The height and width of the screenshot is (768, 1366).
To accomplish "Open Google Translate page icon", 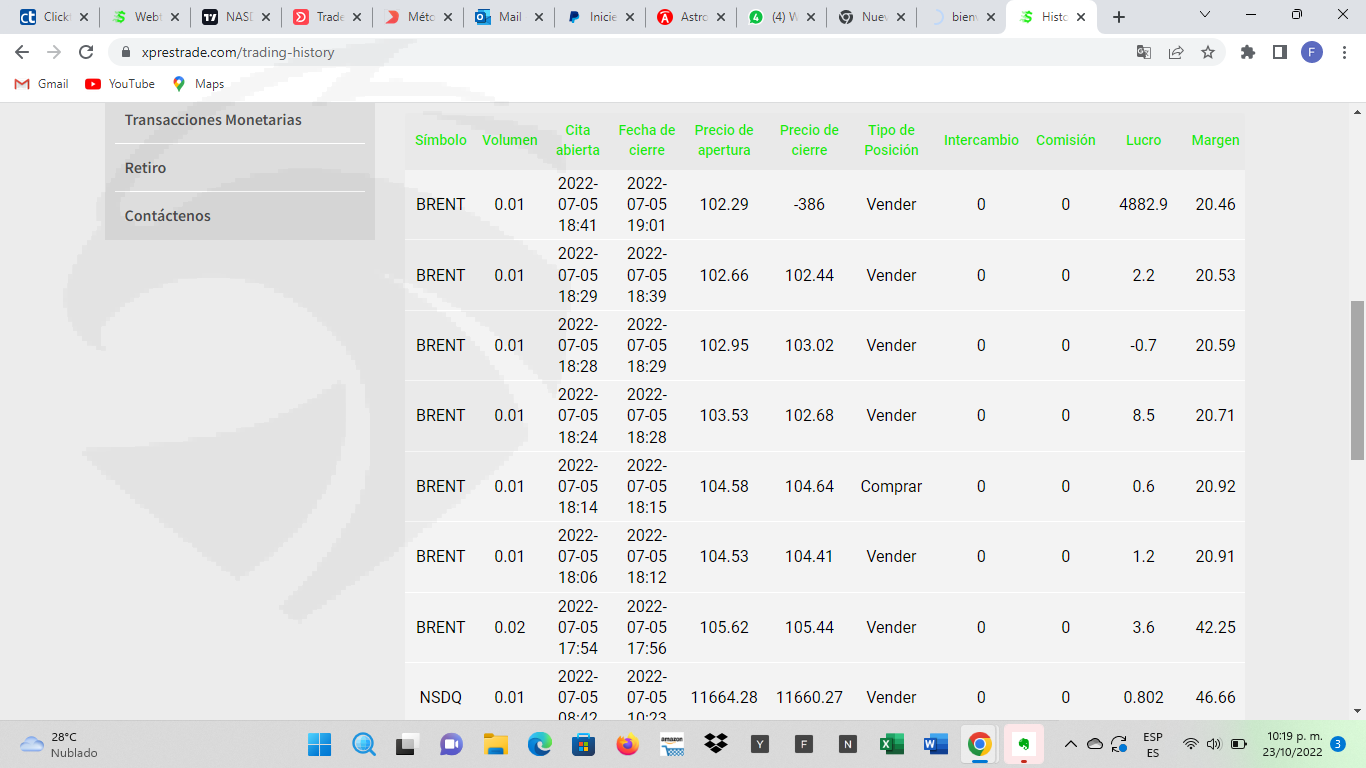I will (x=1144, y=52).
